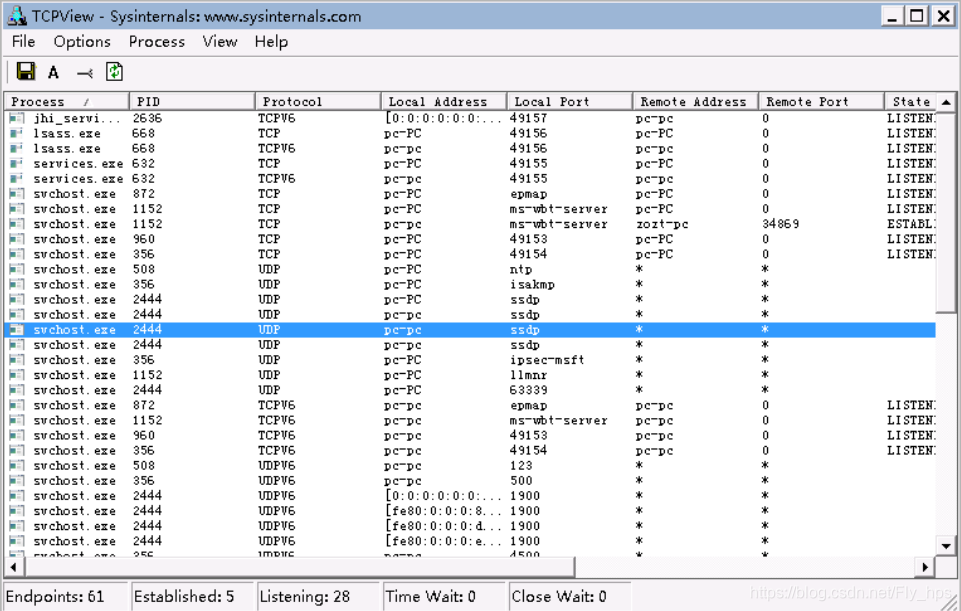Click icon of svchost.exe ntp row
The height and width of the screenshot is (611, 961).
coord(17,270)
